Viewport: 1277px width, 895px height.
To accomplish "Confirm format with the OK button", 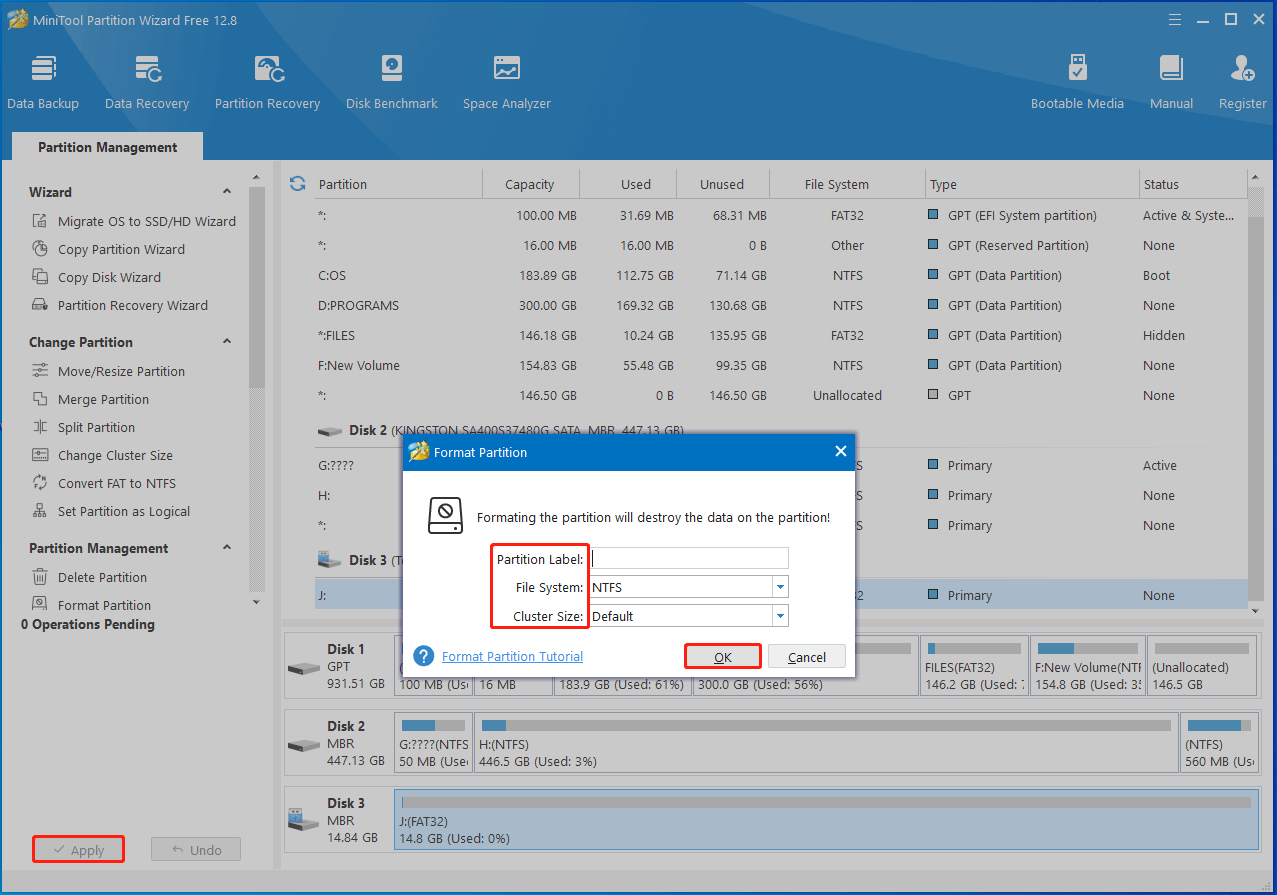I will pyautogui.click(x=723, y=657).
